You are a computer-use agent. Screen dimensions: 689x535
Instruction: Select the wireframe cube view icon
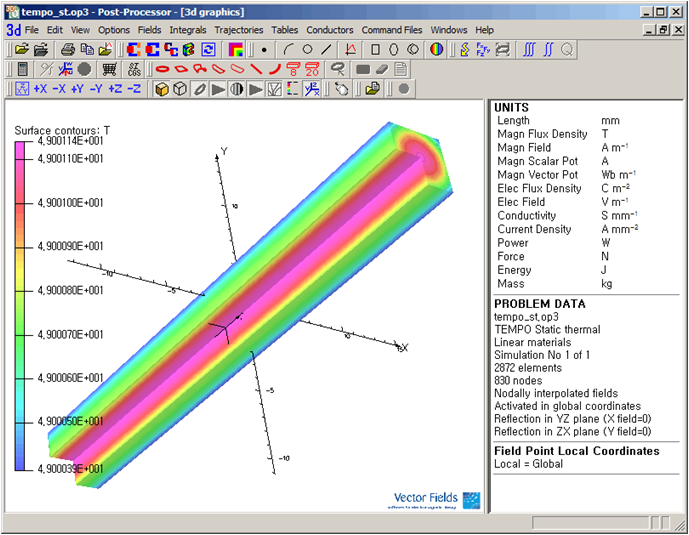click(x=179, y=89)
